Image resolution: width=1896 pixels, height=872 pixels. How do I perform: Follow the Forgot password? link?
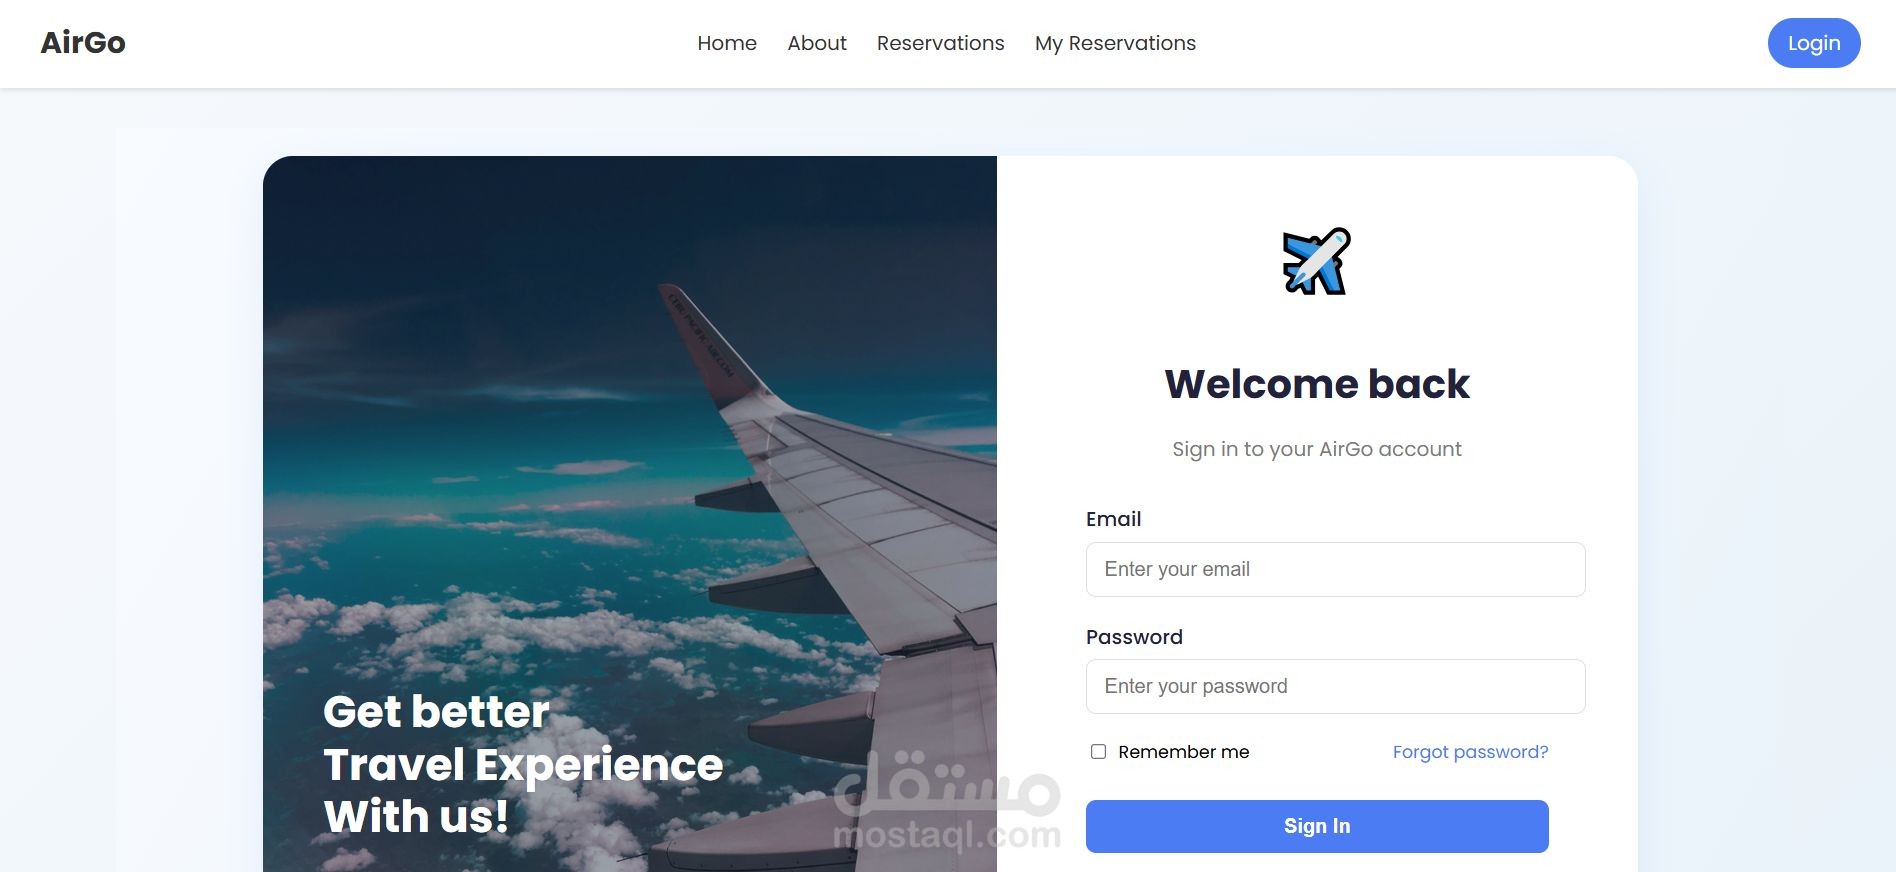pos(1470,752)
